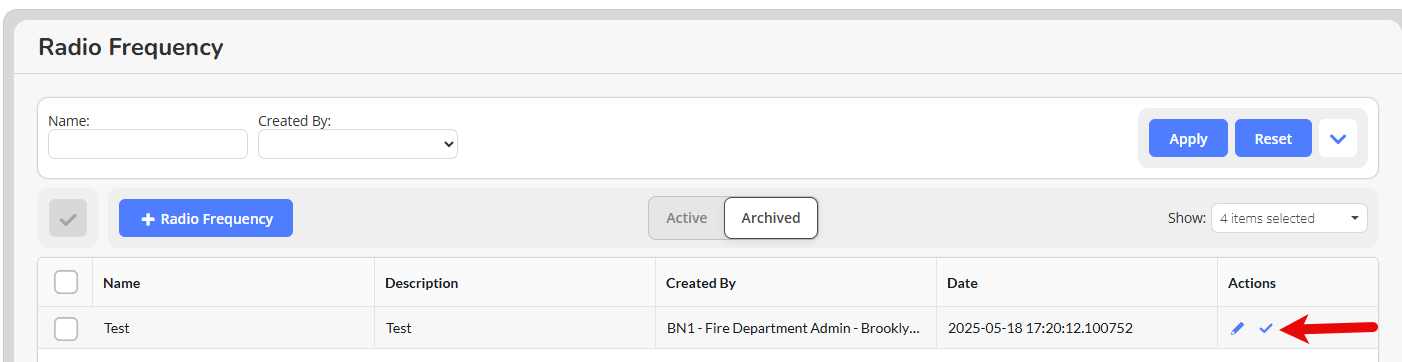Sort by the Name column header

122,283
